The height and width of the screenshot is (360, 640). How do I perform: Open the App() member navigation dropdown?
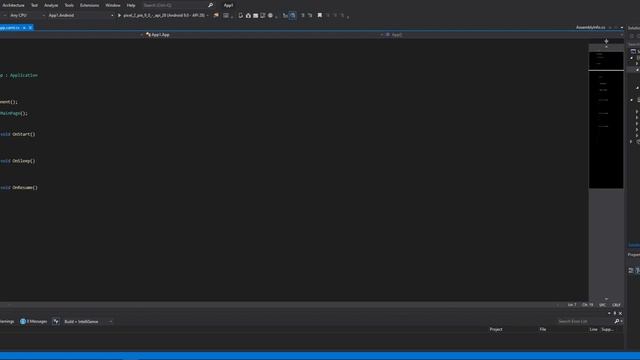coord(504,35)
